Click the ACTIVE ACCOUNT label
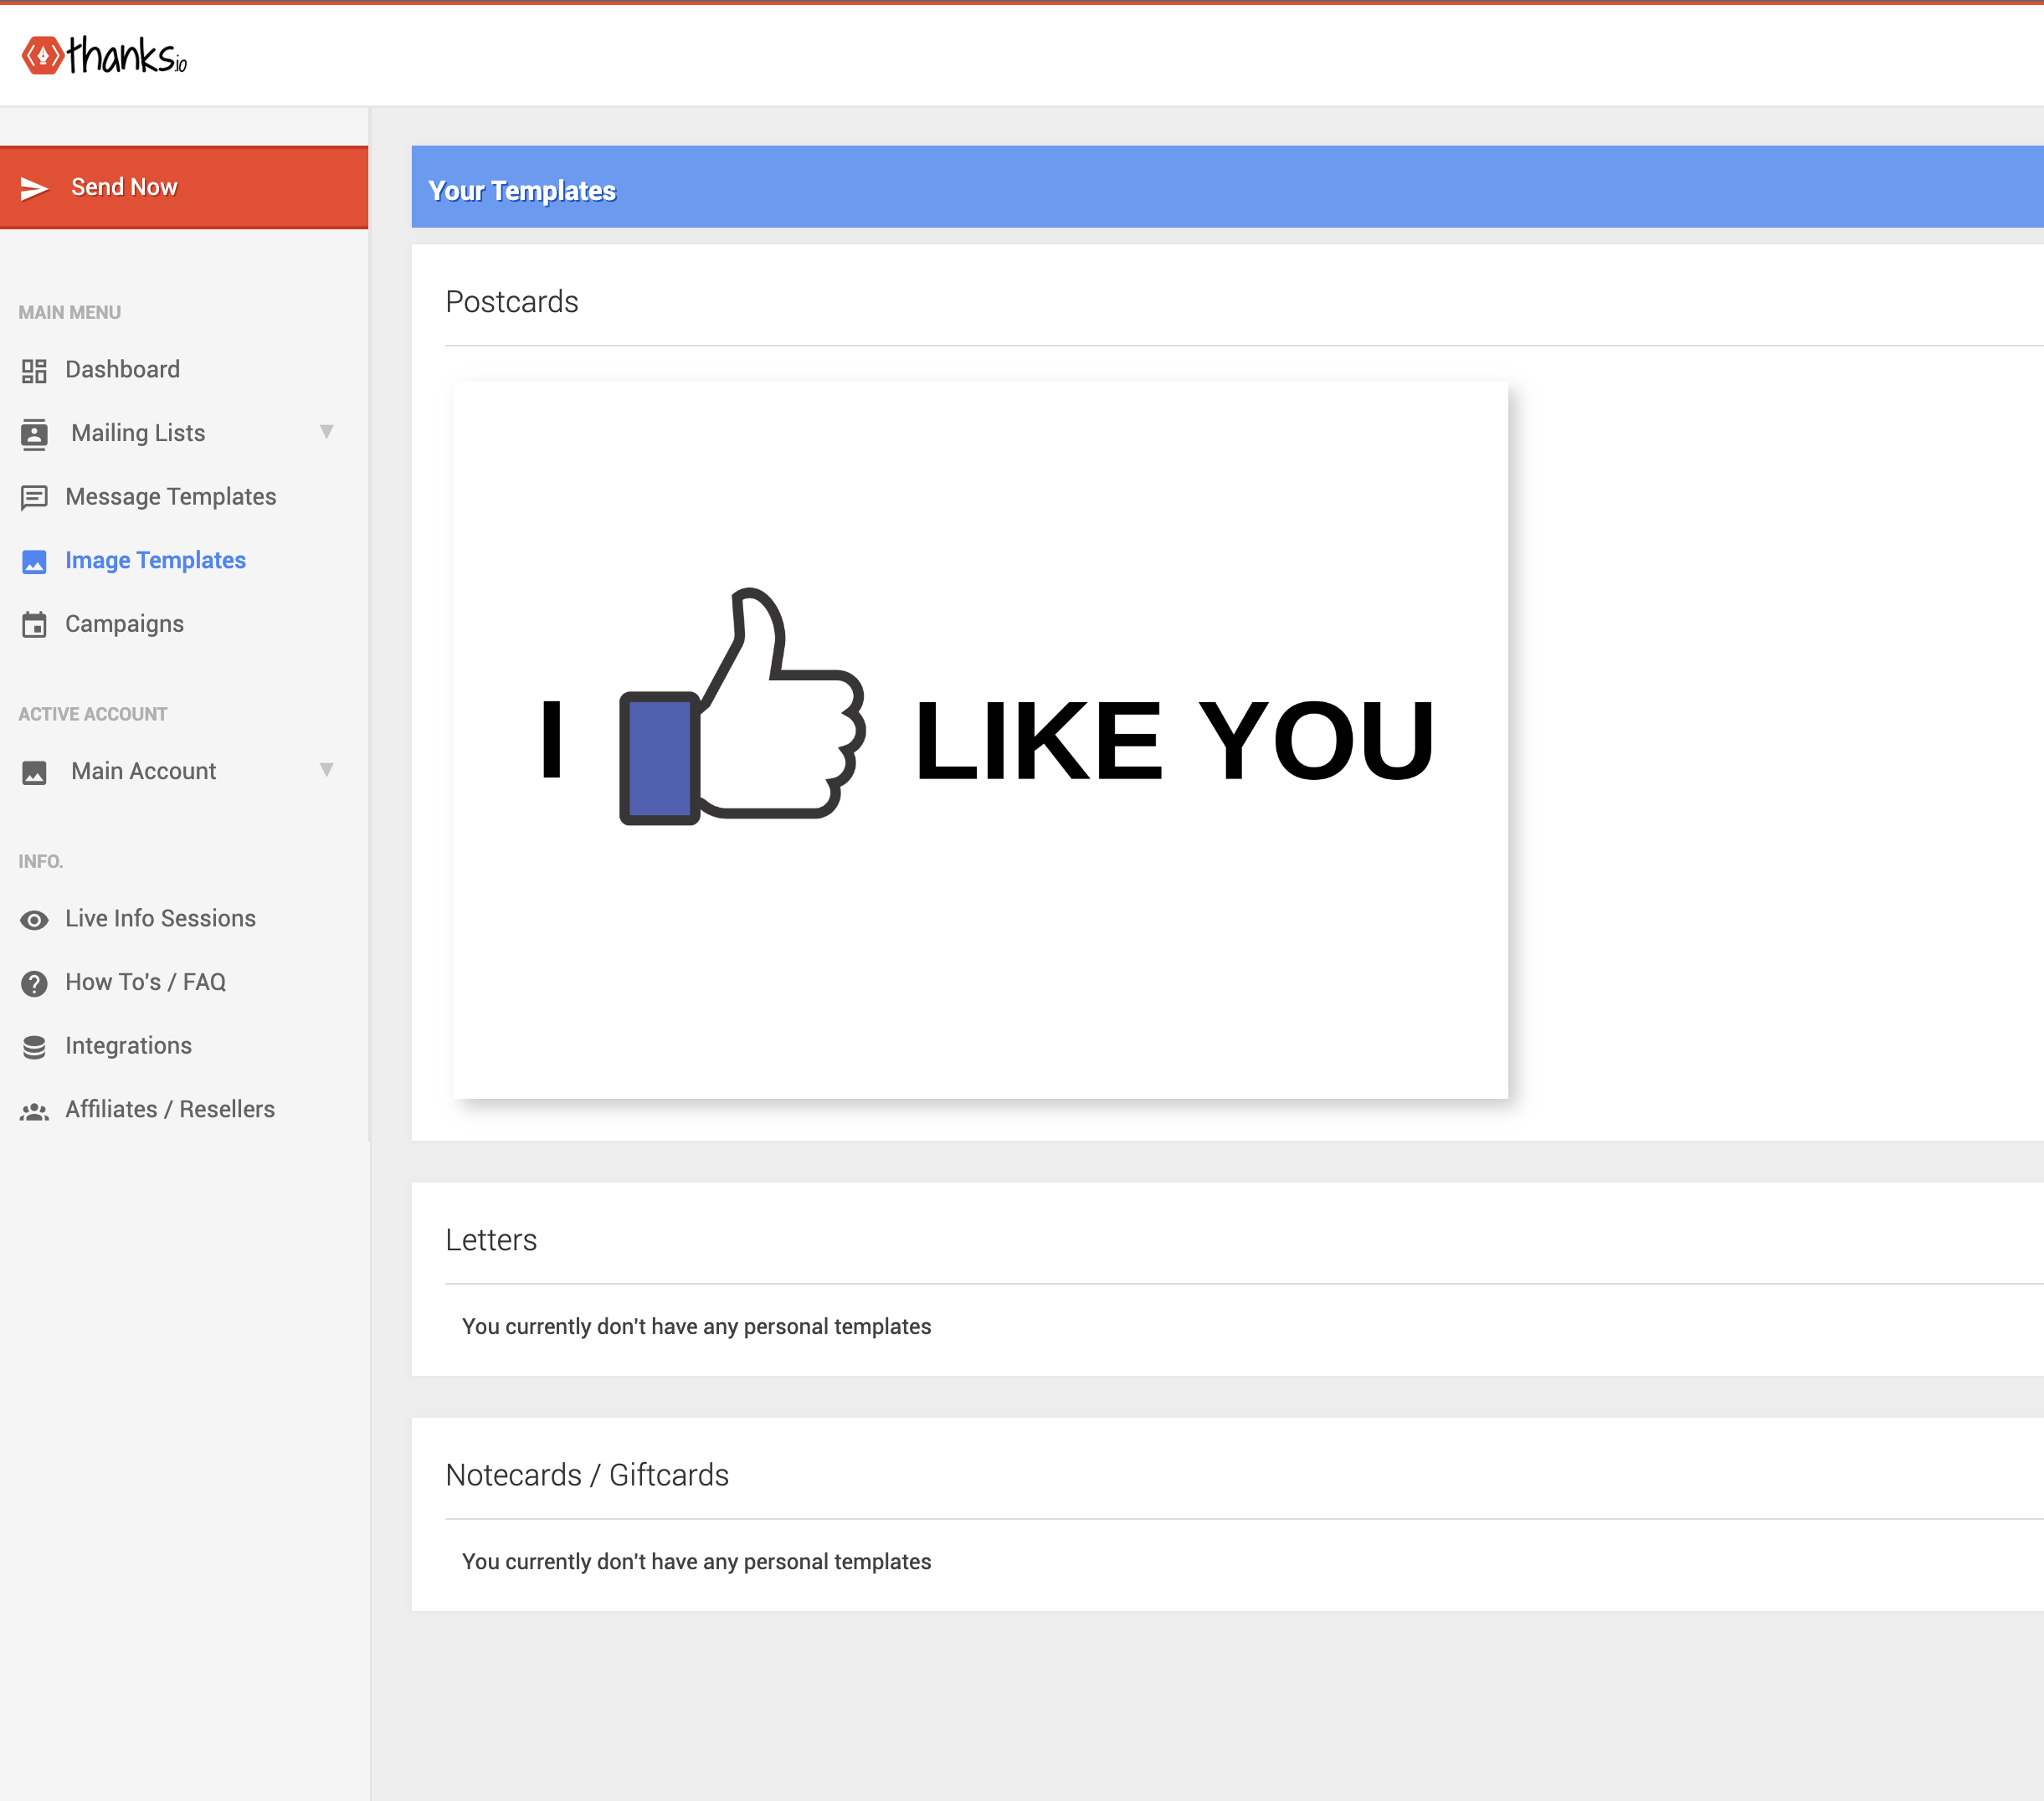 tap(93, 714)
